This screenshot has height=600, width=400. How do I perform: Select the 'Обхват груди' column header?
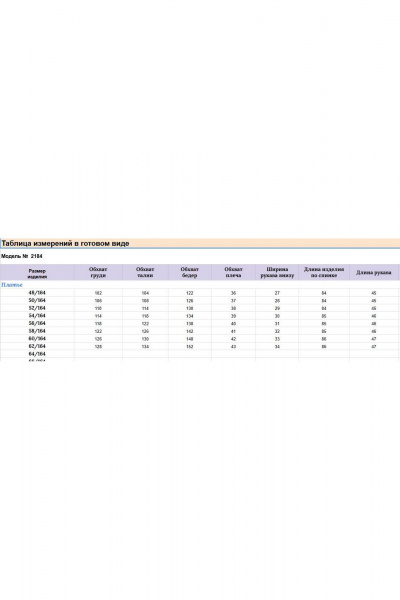pos(98,272)
